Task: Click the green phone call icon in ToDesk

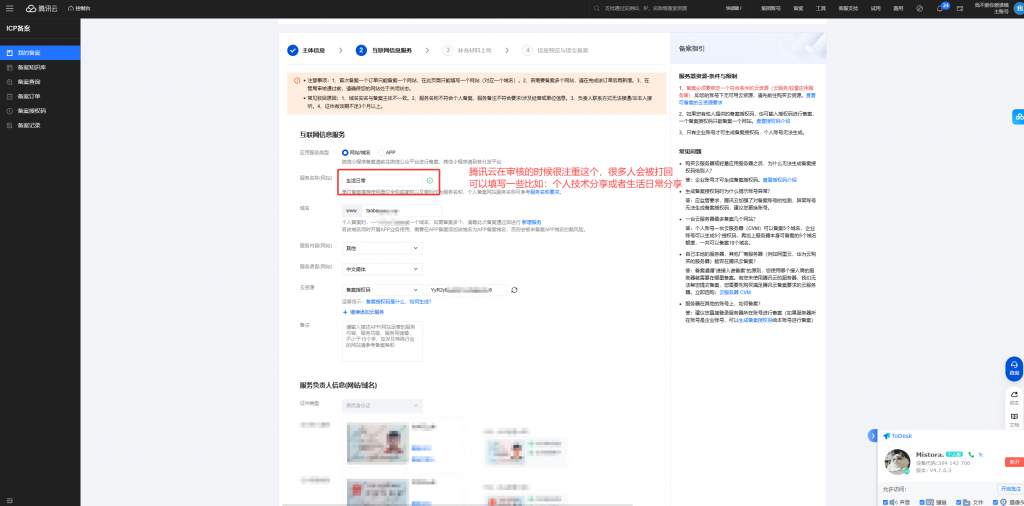Action: click(x=971, y=454)
